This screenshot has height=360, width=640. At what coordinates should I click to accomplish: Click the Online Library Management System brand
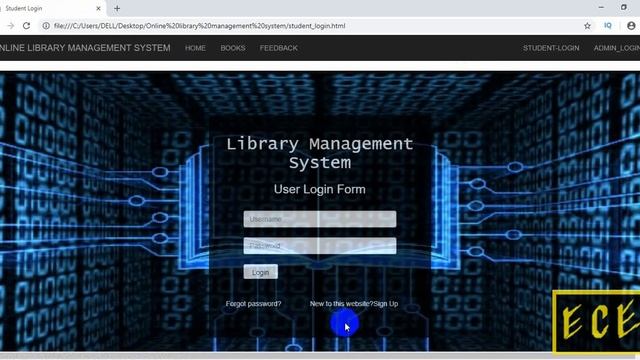[x=85, y=48]
